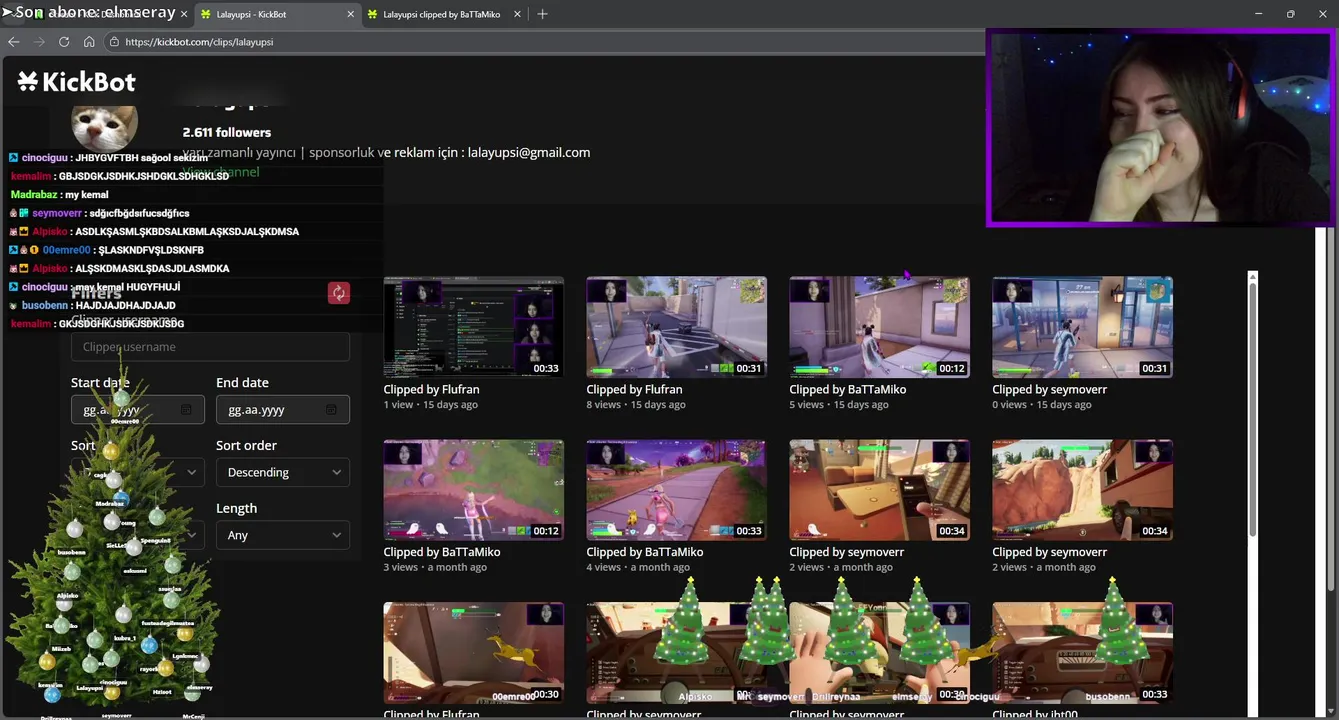Open the browser home page

coord(89,42)
